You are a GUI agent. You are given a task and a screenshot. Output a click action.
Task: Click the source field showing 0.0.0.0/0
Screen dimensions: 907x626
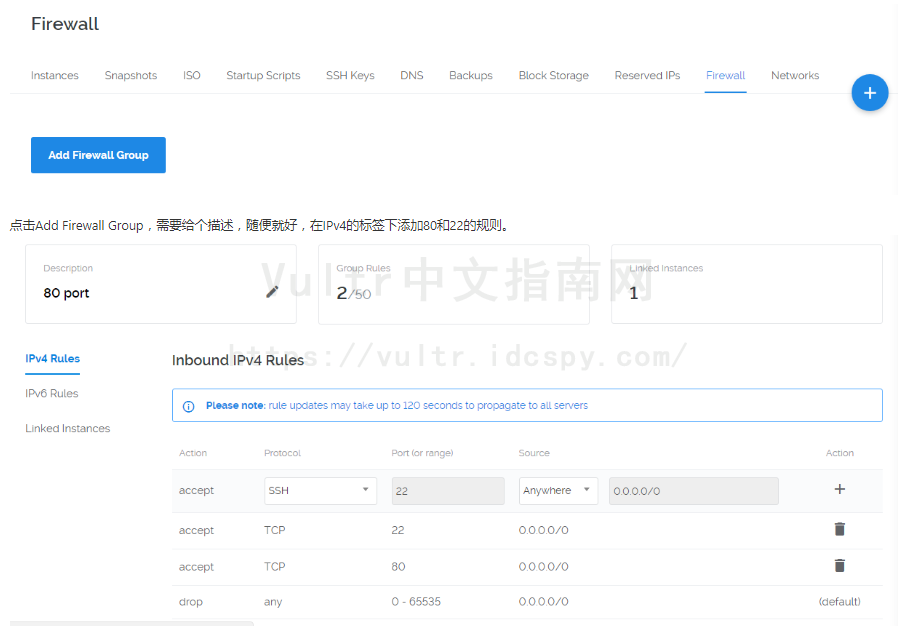694,491
